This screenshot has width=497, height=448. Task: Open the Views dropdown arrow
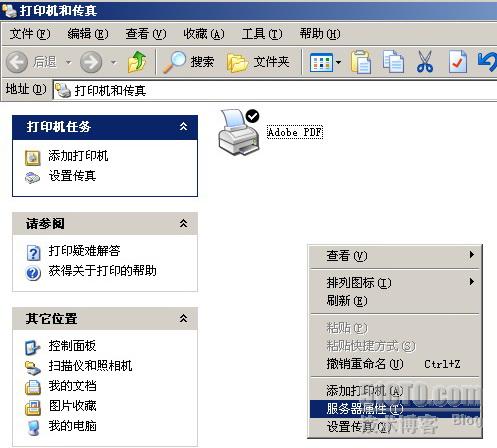point(338,62)
